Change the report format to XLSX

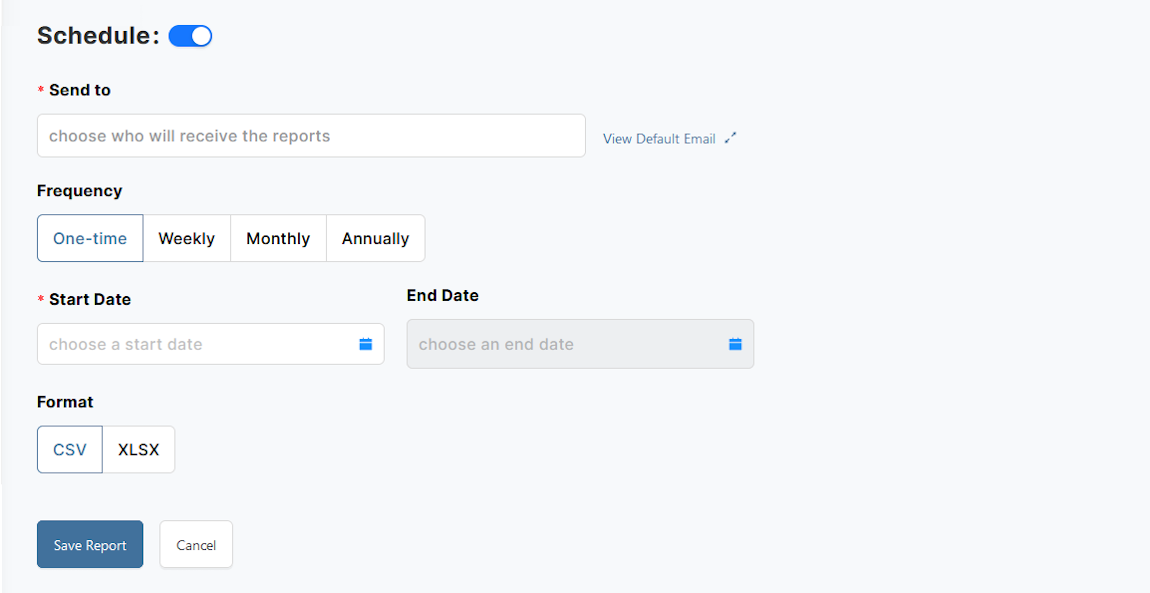coord(138,449)
